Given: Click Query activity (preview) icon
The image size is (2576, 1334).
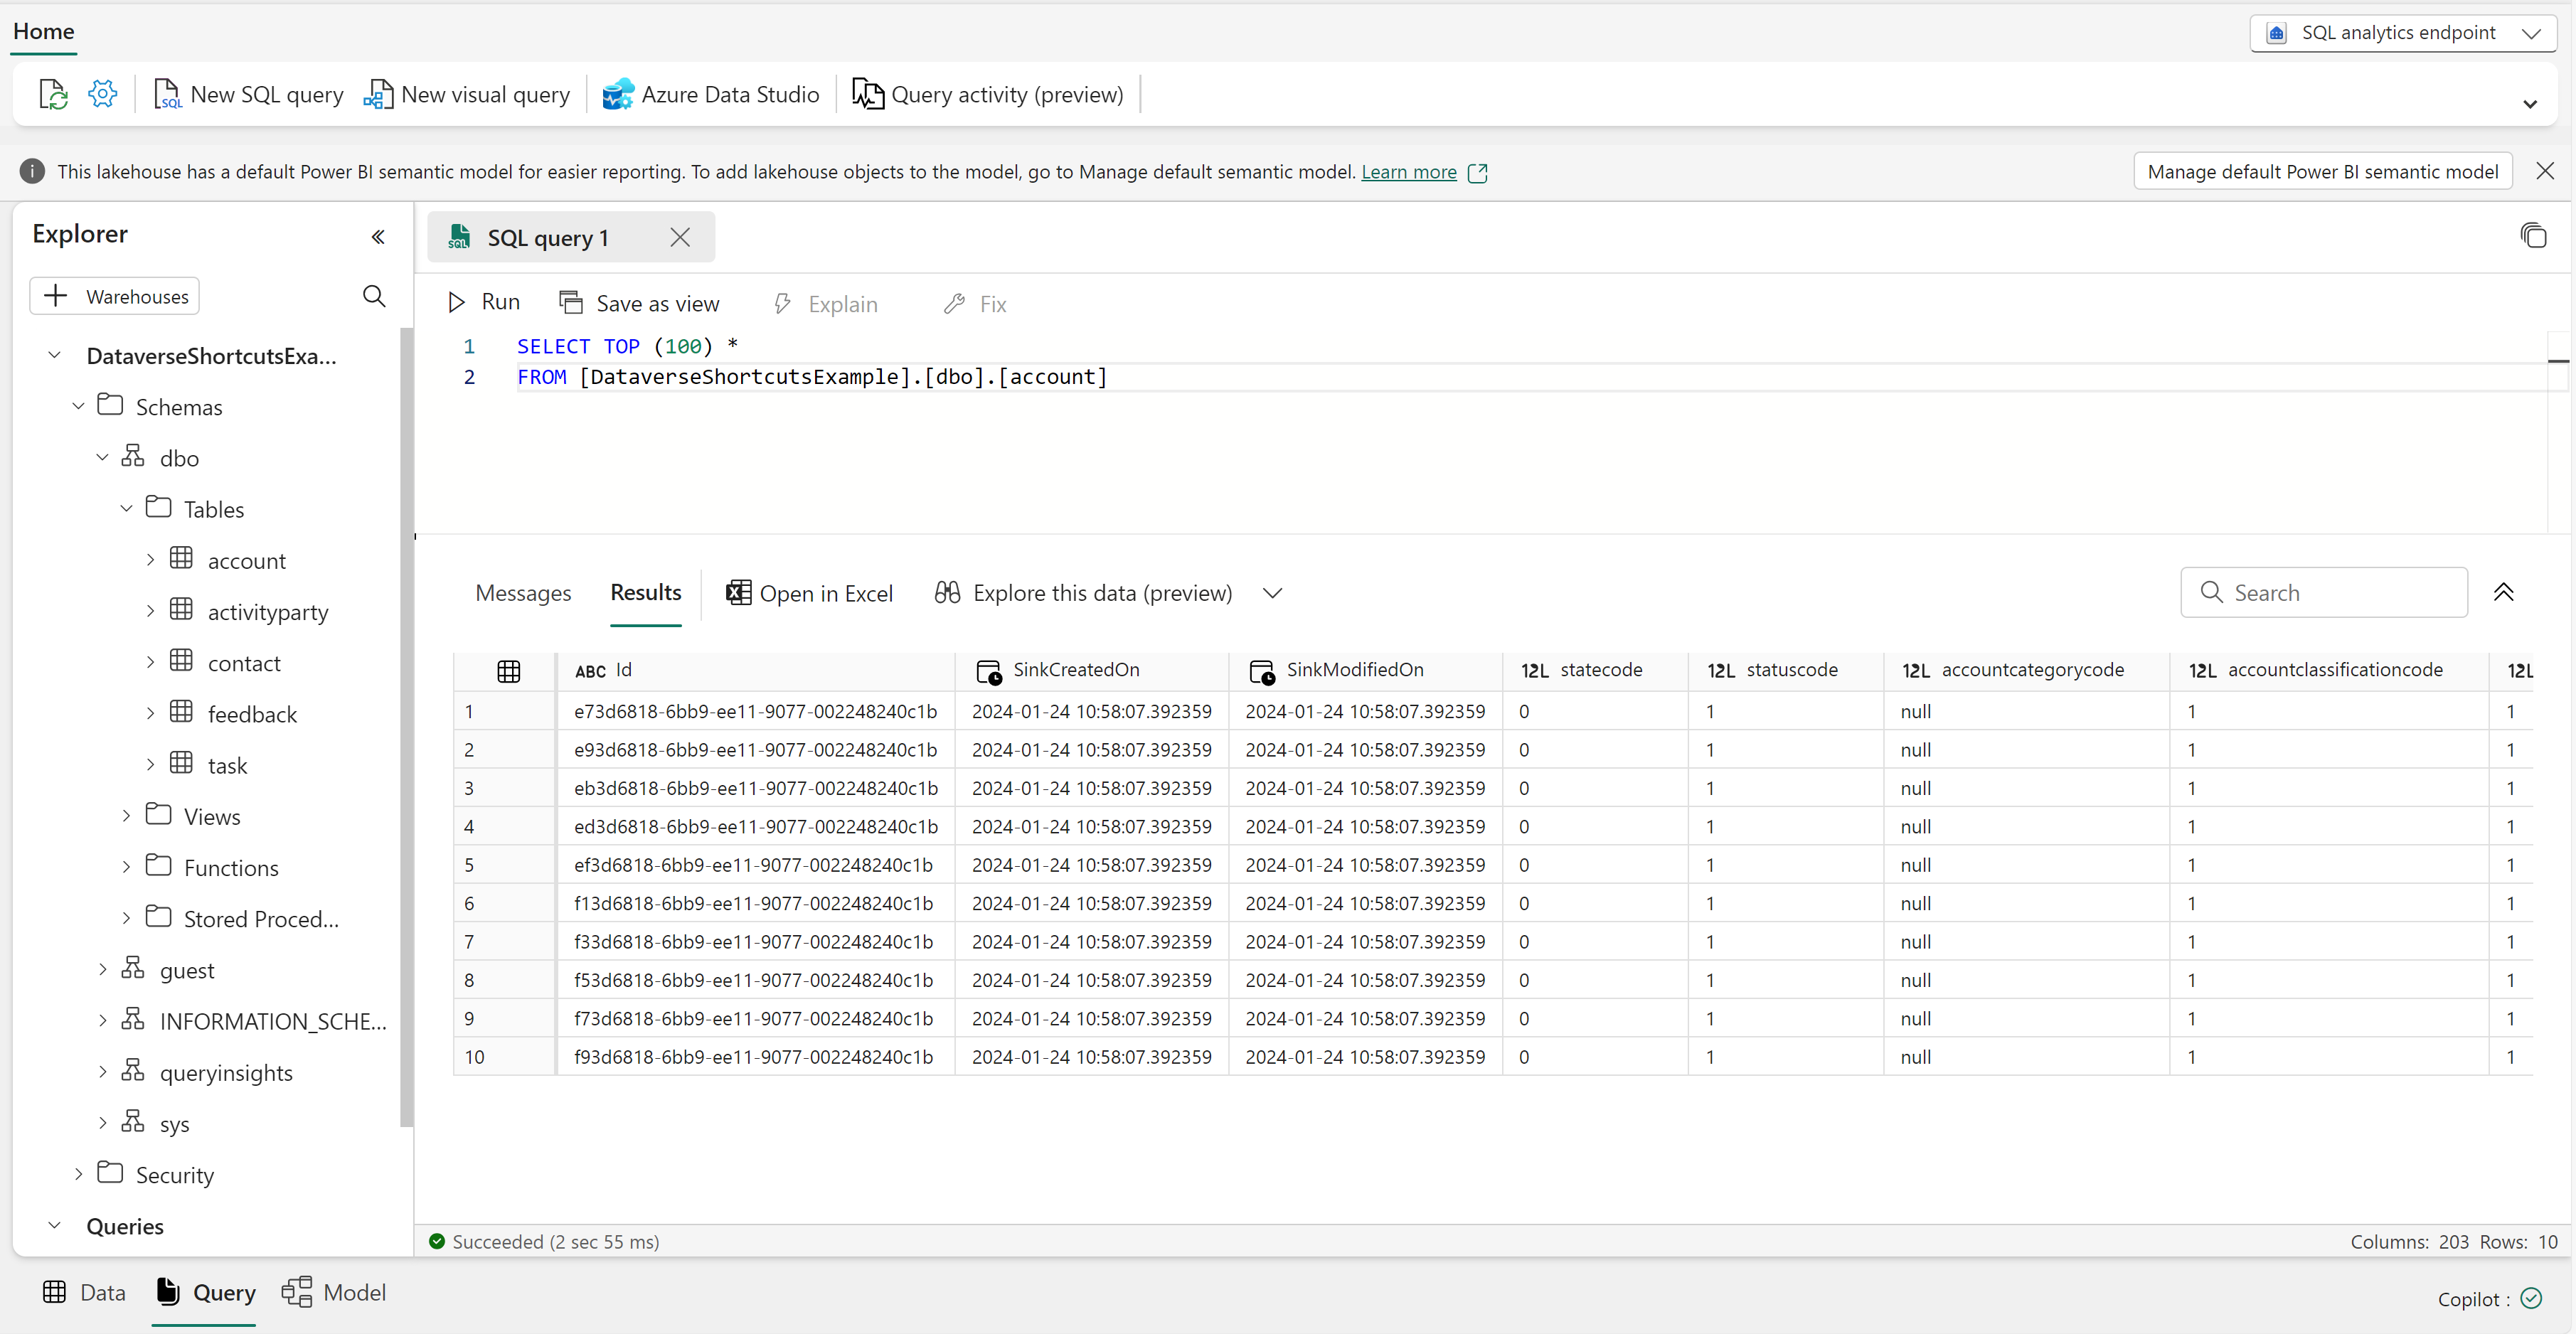Looking at the screenshot, I should [x=867, y=94].
